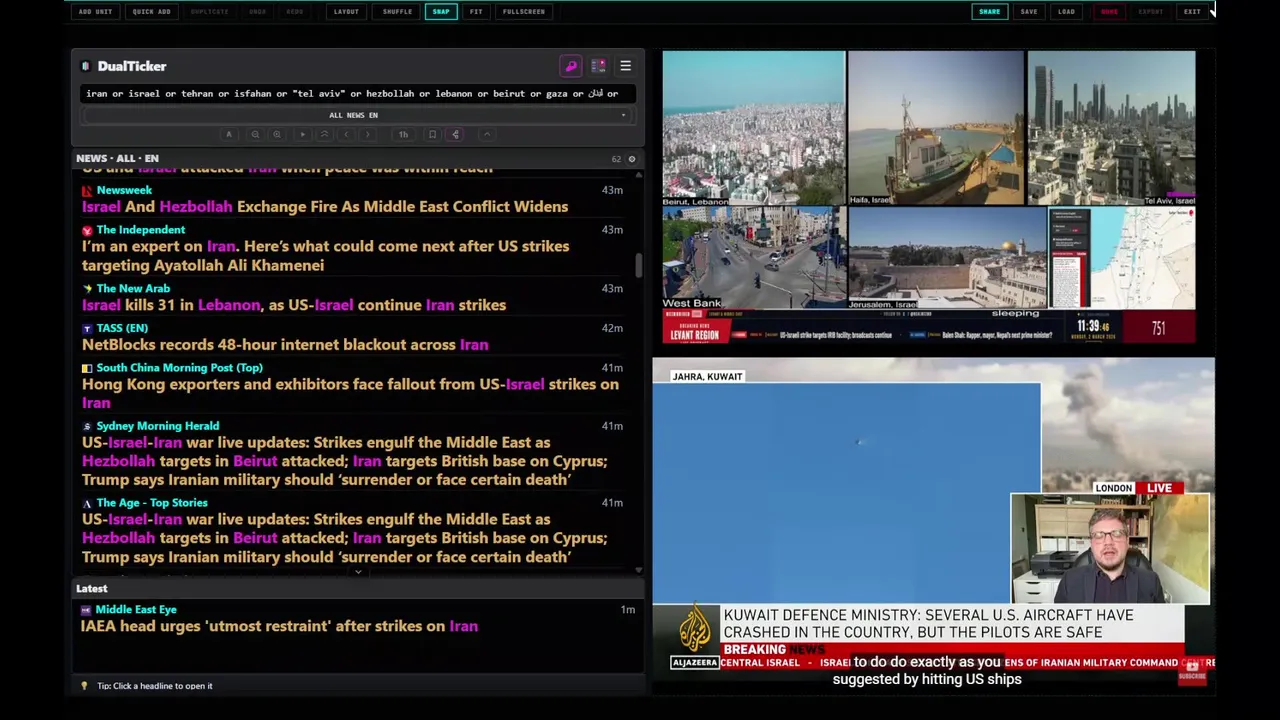Image resolution: width=1280 pixels, height=720 pixels.
Task: Click the Jerusalem, Israel webcam tile
Action: (947, 258)
